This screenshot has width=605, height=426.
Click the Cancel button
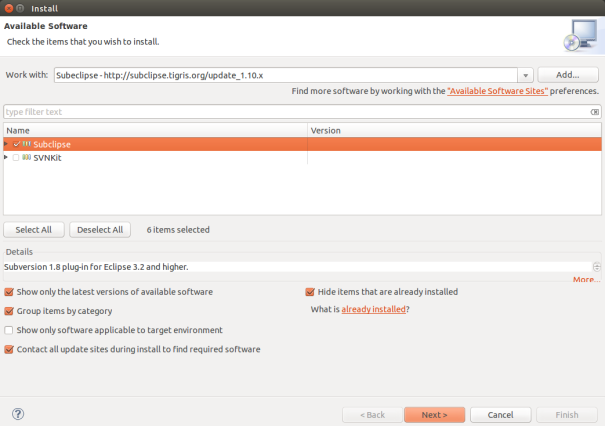(x=500, y=415)
